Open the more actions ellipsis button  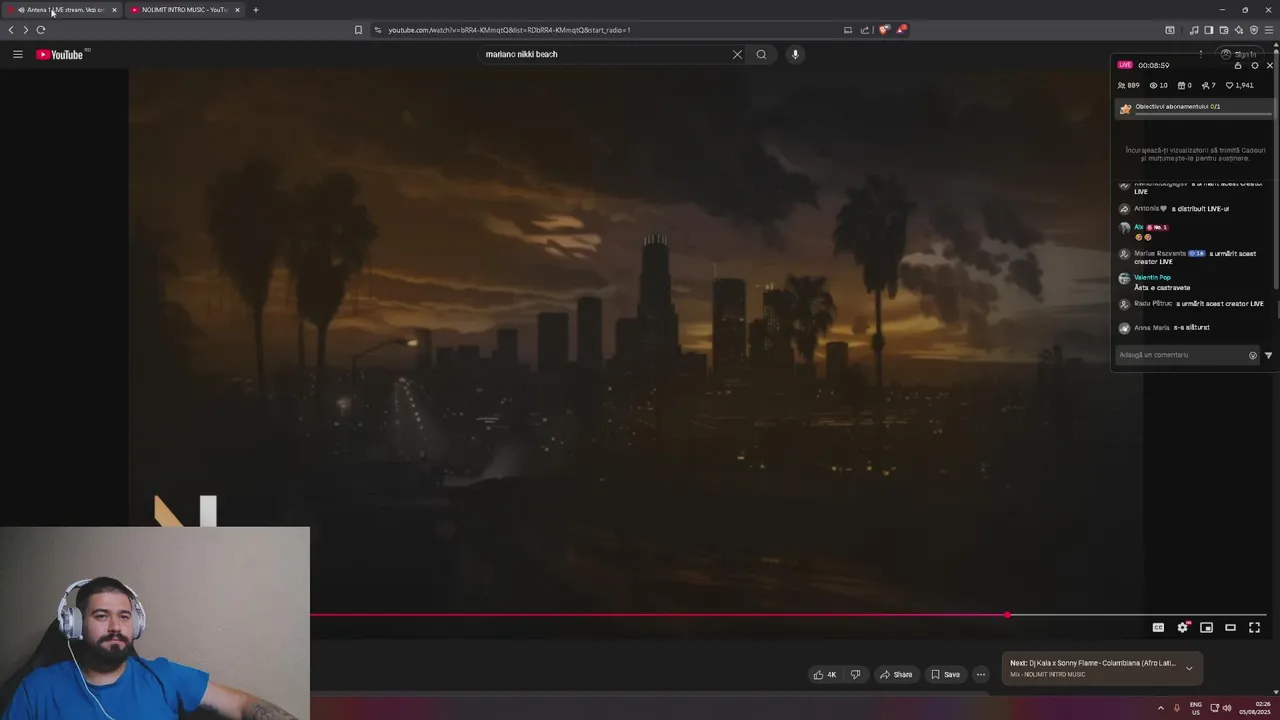pos(981,674)
